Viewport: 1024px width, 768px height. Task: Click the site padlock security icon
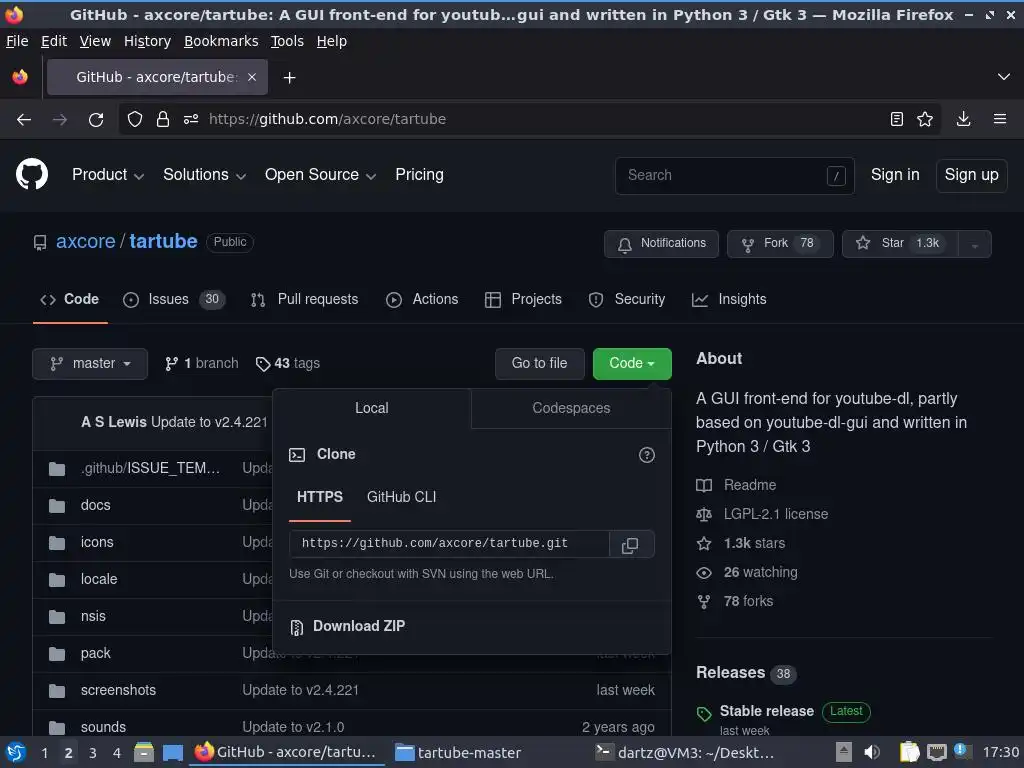pos(163,120)
